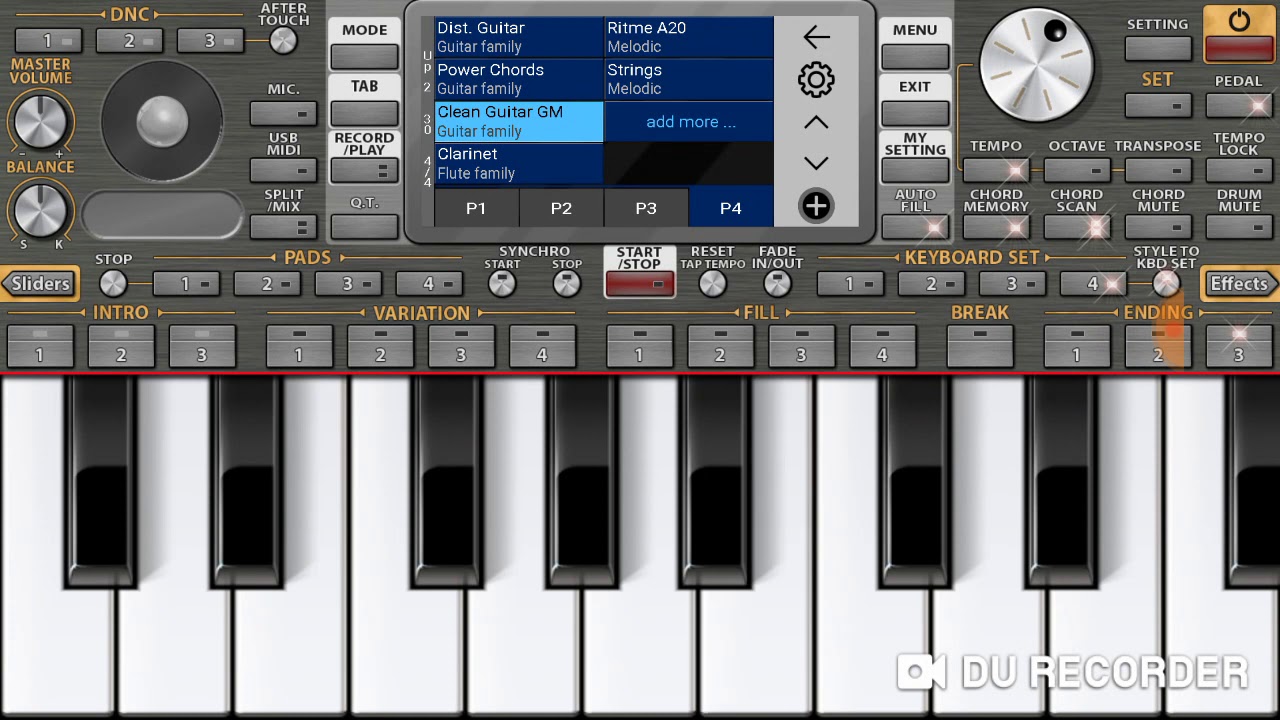Toggle the USB MIDI button
Screen dimensions: 1280x720
coord(283,171)
